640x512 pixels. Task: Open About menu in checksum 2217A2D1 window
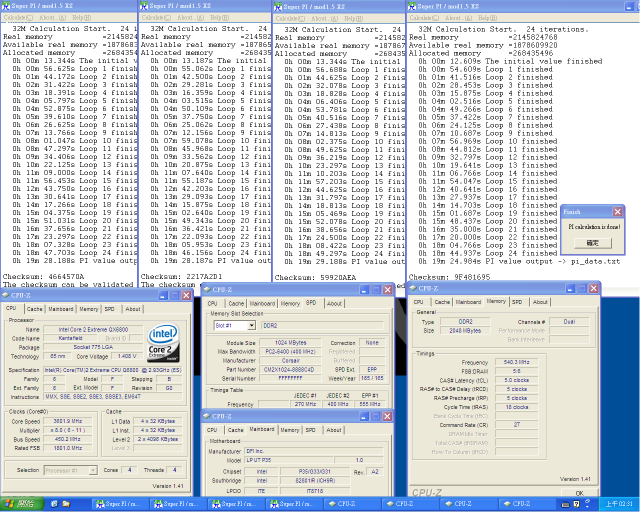click(x=189, y=18)
